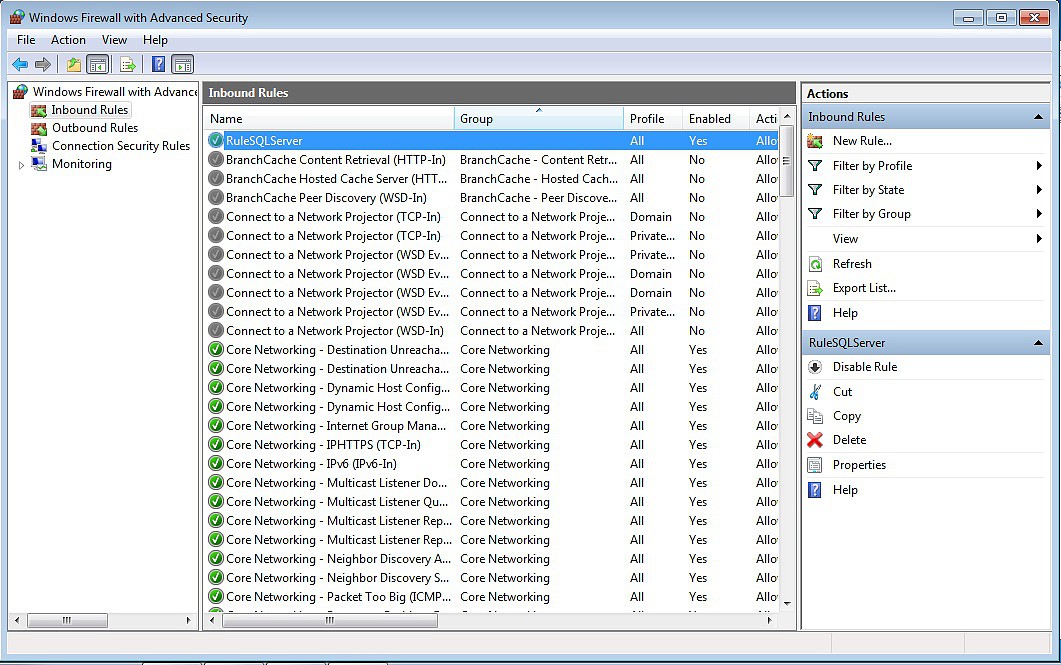The image size is (1061, 665).
Task: Click the green check icon for IPHTTPS rule
Action: 216,444
